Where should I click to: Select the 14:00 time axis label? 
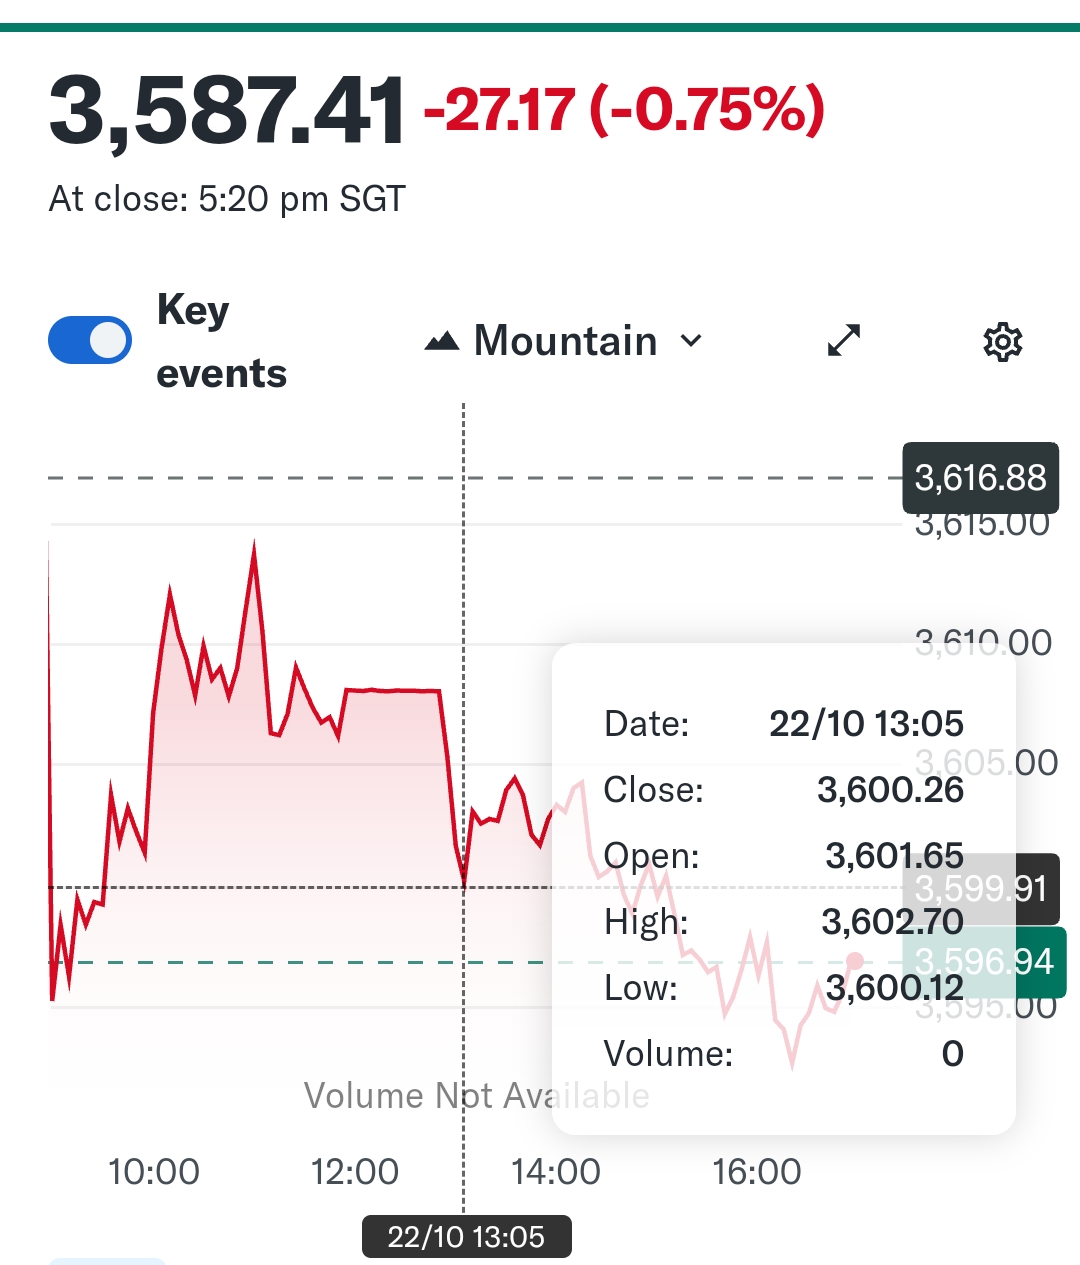pos(556,1171)
